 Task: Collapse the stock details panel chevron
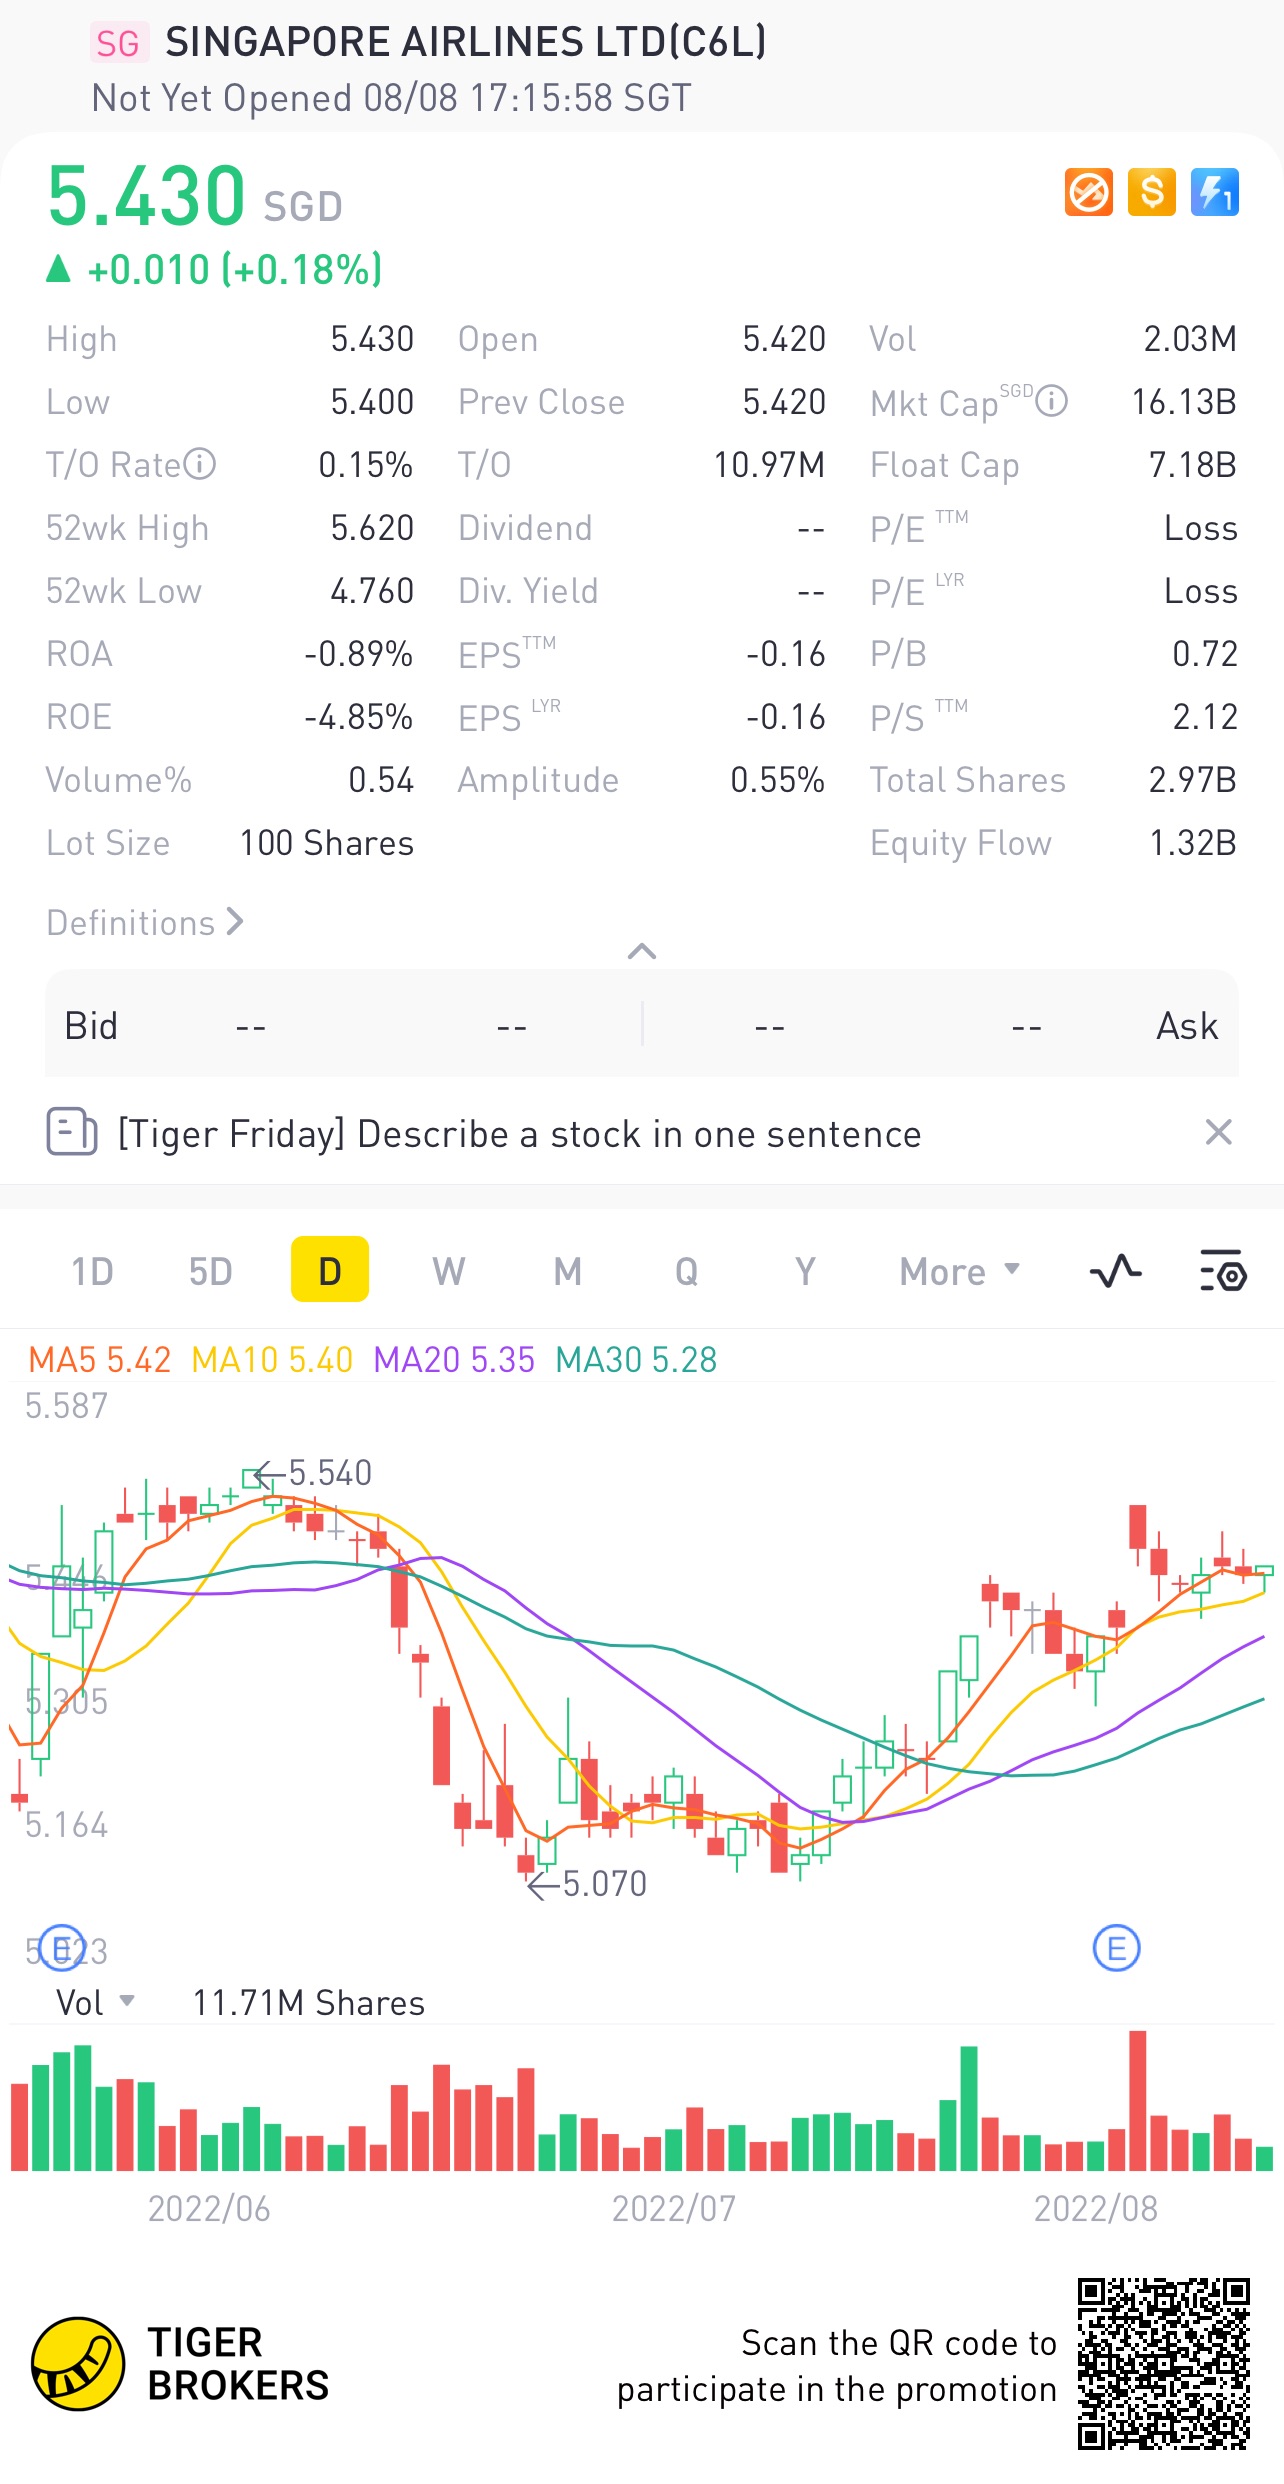pos(642,951)
